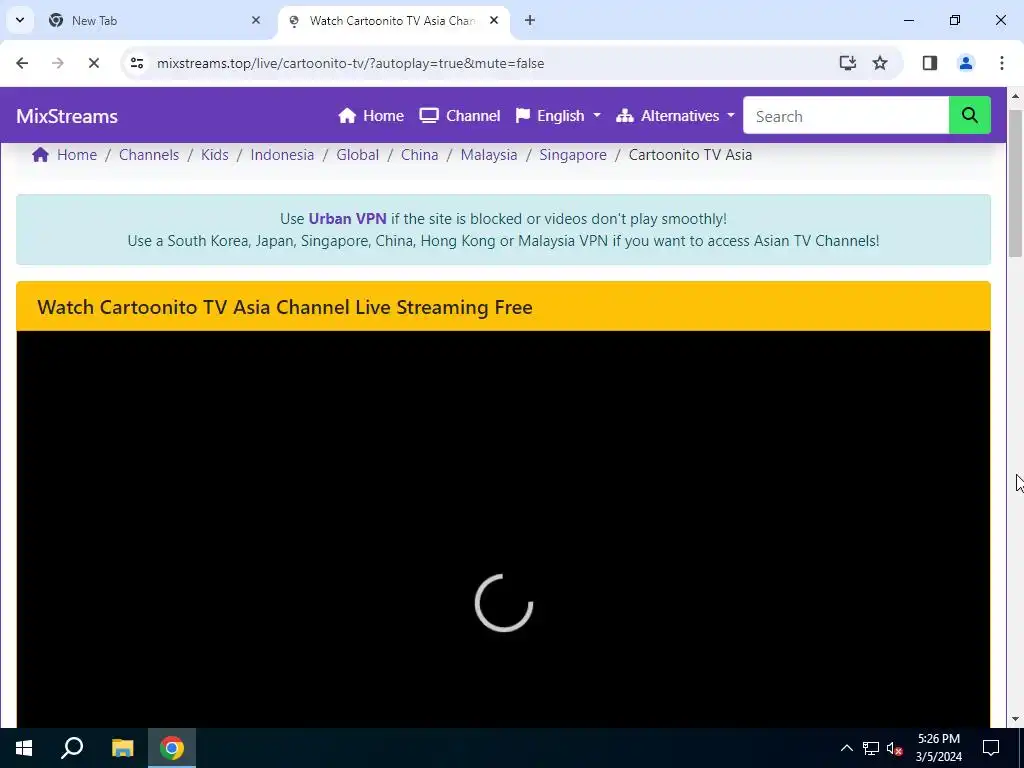Show hidden system tray icons

[846, 748]
